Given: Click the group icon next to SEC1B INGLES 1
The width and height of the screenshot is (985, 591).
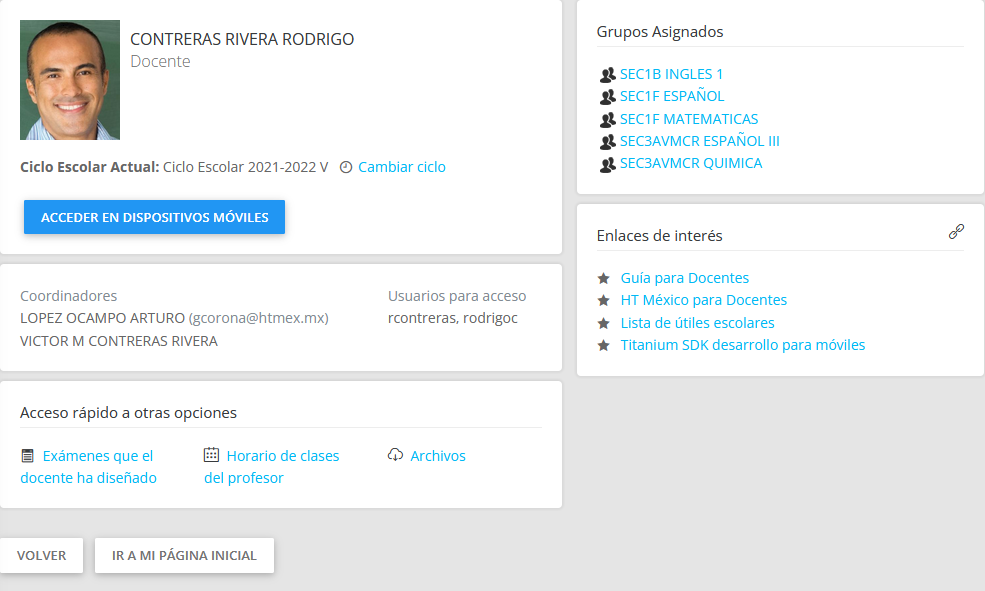Looking at the screenshot, I should 607,74.
